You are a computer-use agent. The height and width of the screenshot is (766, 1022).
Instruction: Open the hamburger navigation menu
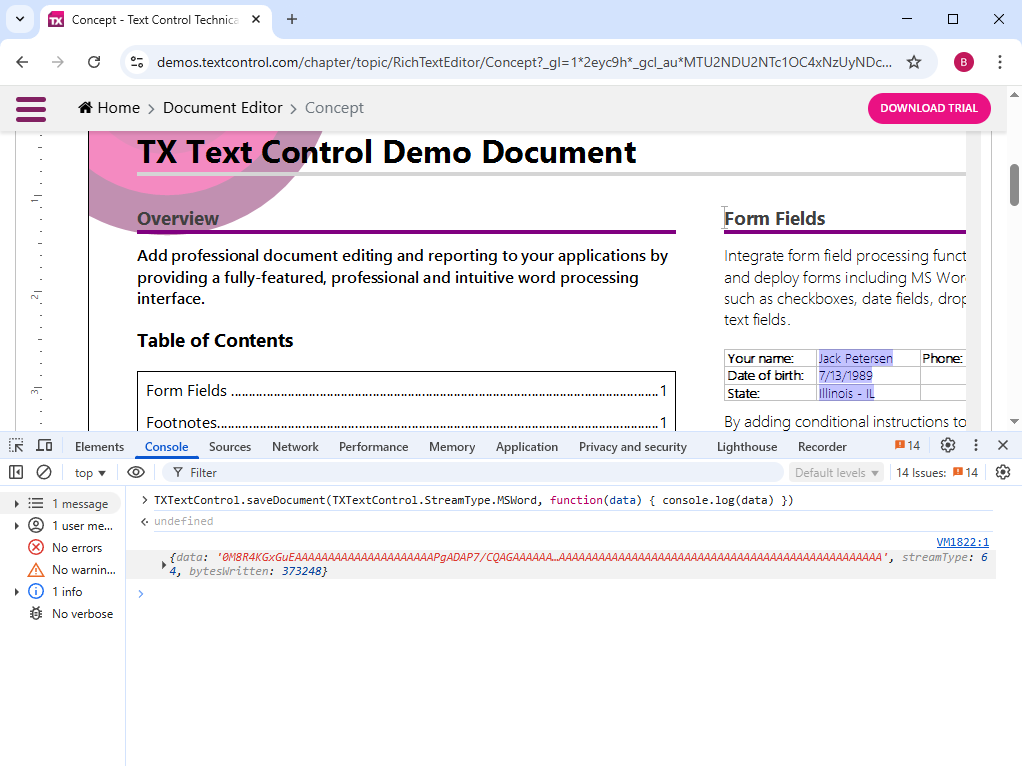tap(31, 109)
